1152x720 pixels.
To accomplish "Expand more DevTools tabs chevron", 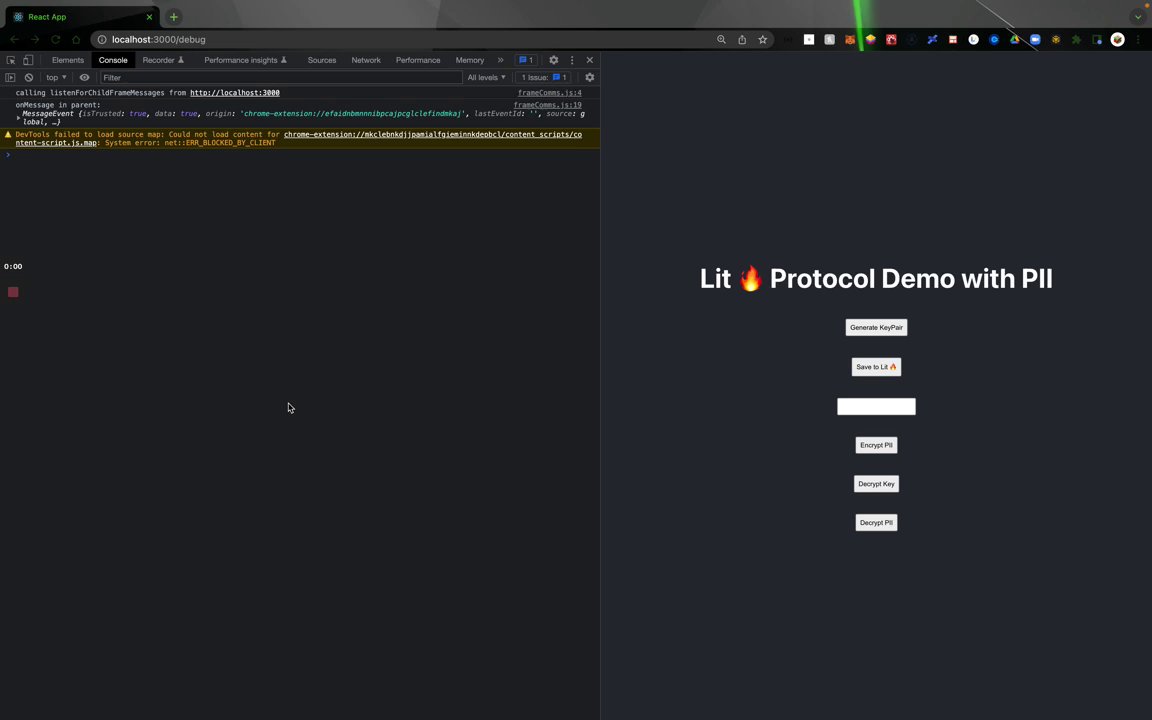I will click(500, 60).
